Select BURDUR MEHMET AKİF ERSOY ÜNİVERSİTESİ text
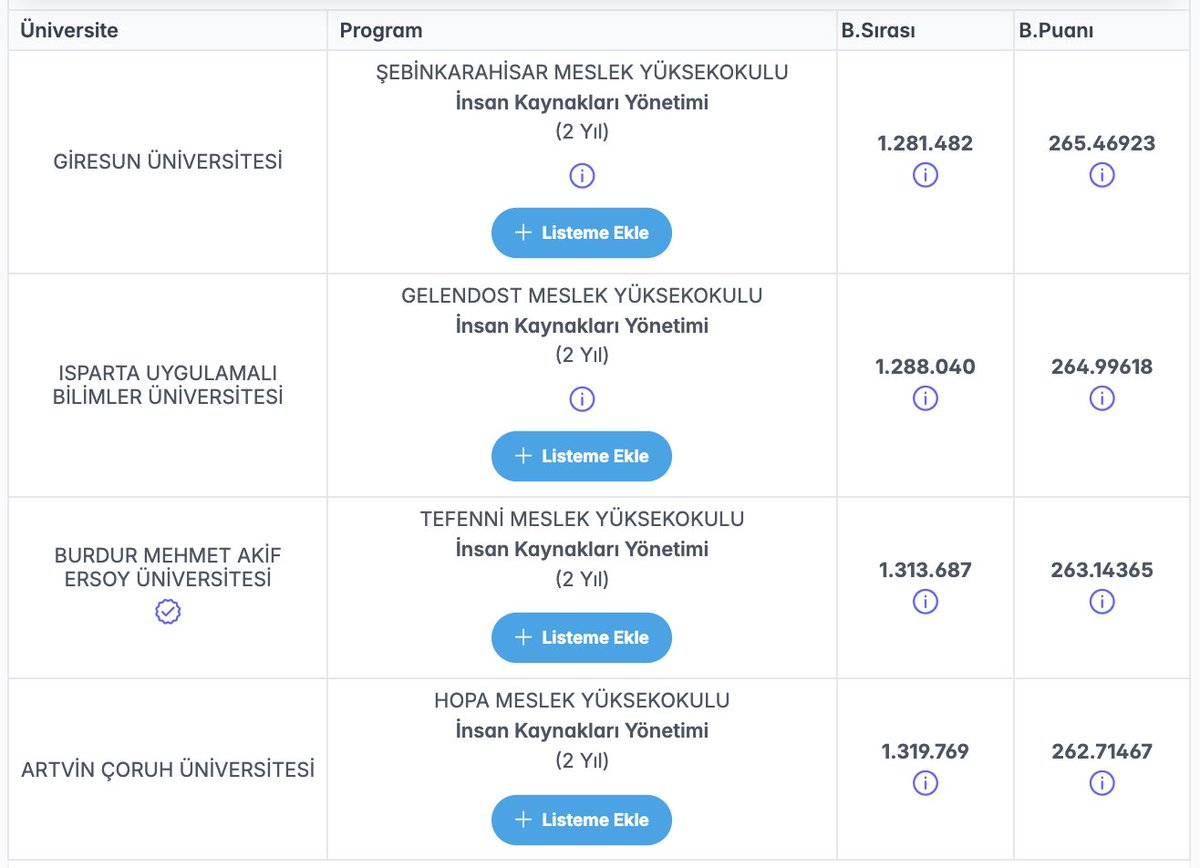Screen dimensions: 1200x868 point(168,567)
